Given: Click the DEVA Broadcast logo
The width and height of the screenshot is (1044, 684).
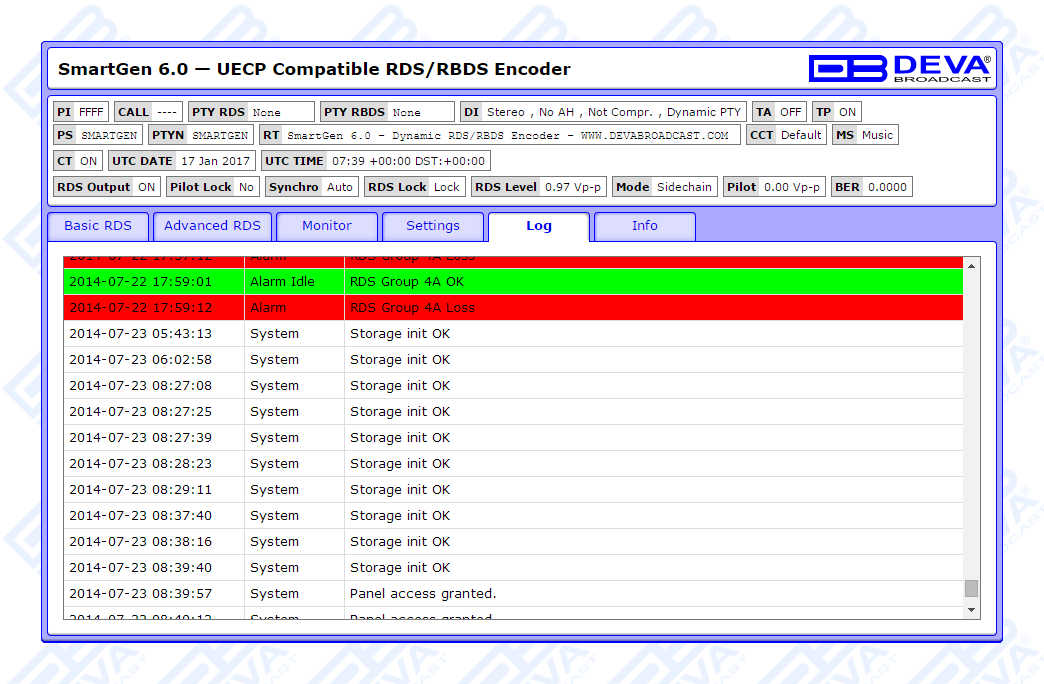Looking at the screenshot, I should coord(899,68).
